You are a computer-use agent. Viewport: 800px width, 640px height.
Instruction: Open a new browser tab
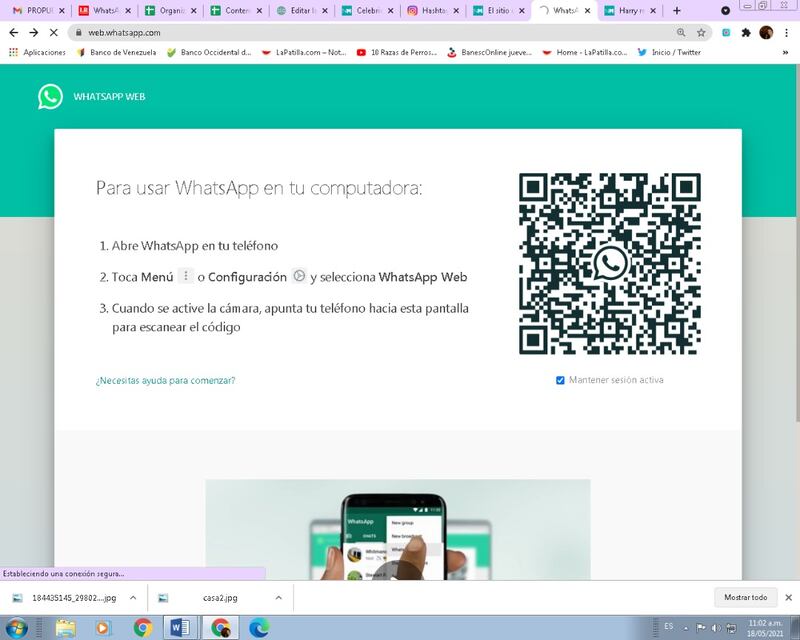[677, 10]
